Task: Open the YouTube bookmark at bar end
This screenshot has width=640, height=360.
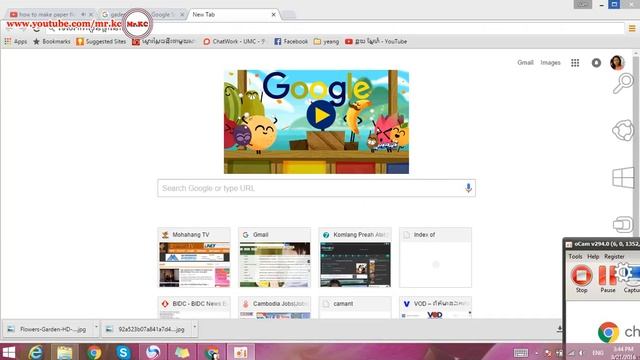Action: coord(376,41)
